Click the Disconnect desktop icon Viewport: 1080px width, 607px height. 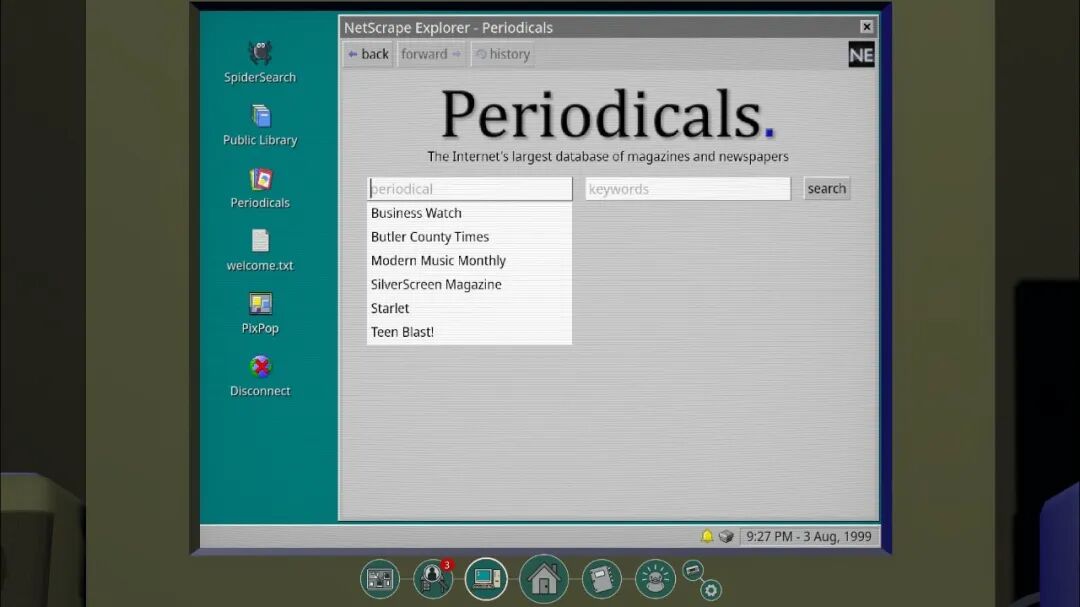click(x=260, y=375)
